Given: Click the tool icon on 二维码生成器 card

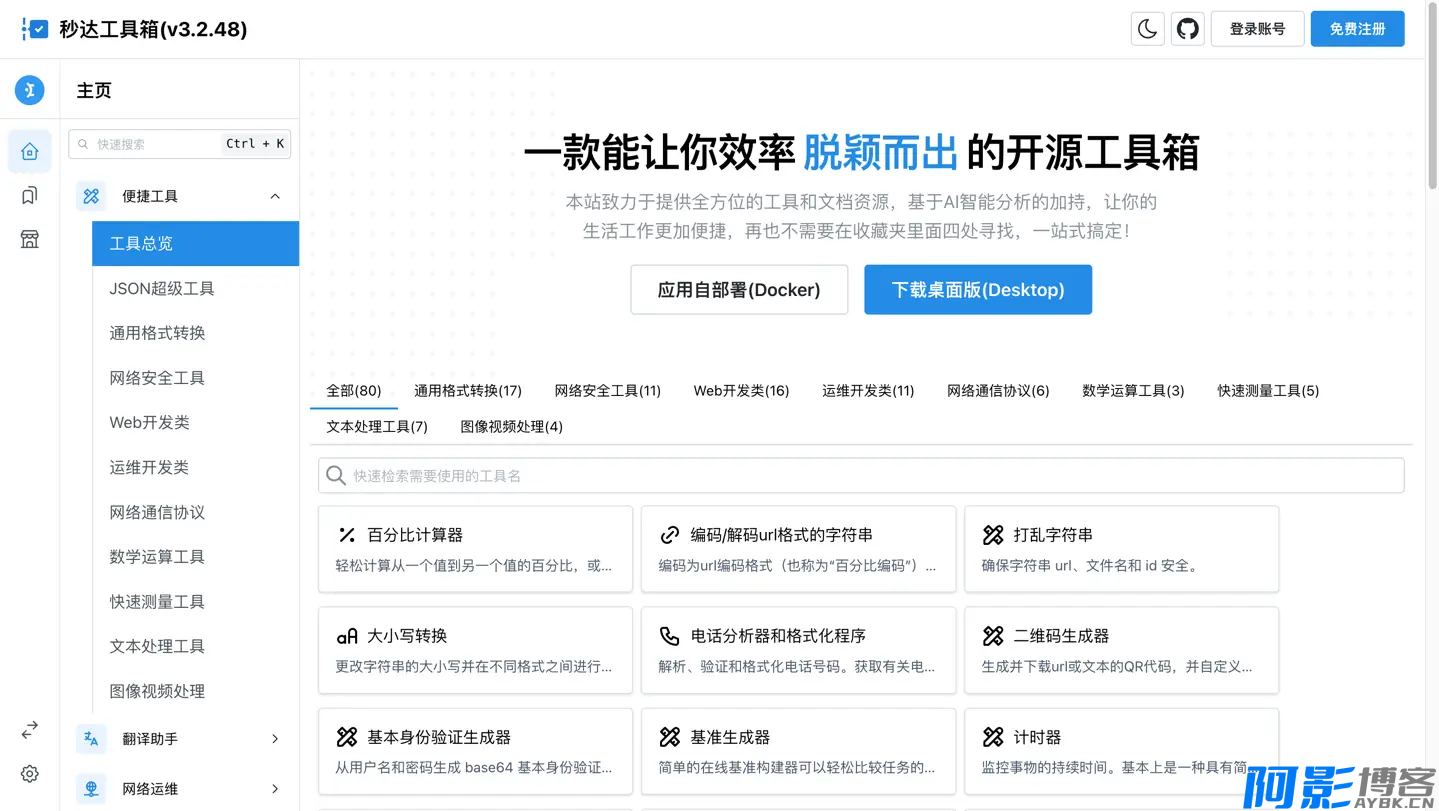Looking at the screenshot, I should (x=993, y=636).
